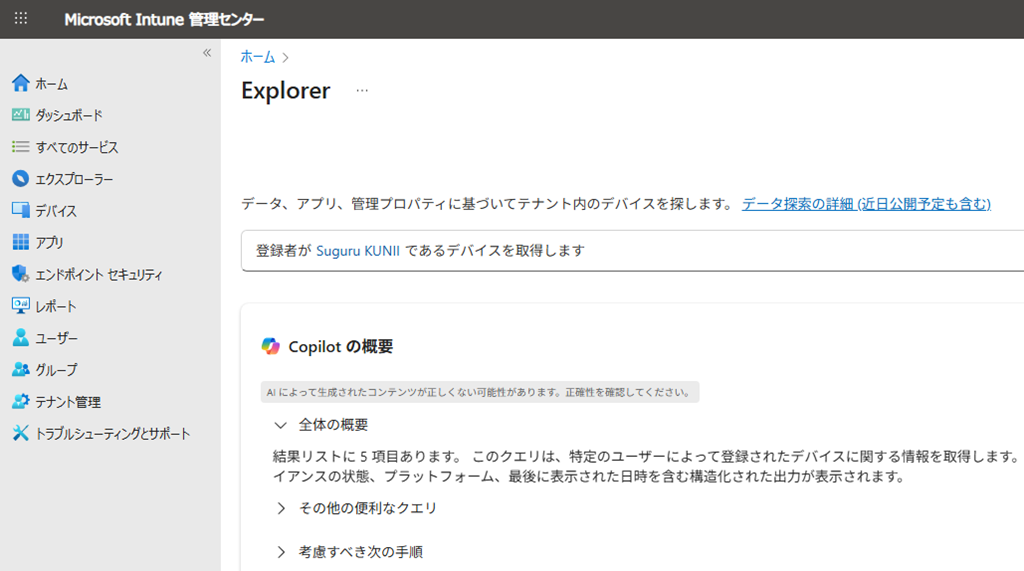Collapse the 全体の概要 section
Image resolution: width=1024 pixels, height=571 pixels.
coord(280,425)
